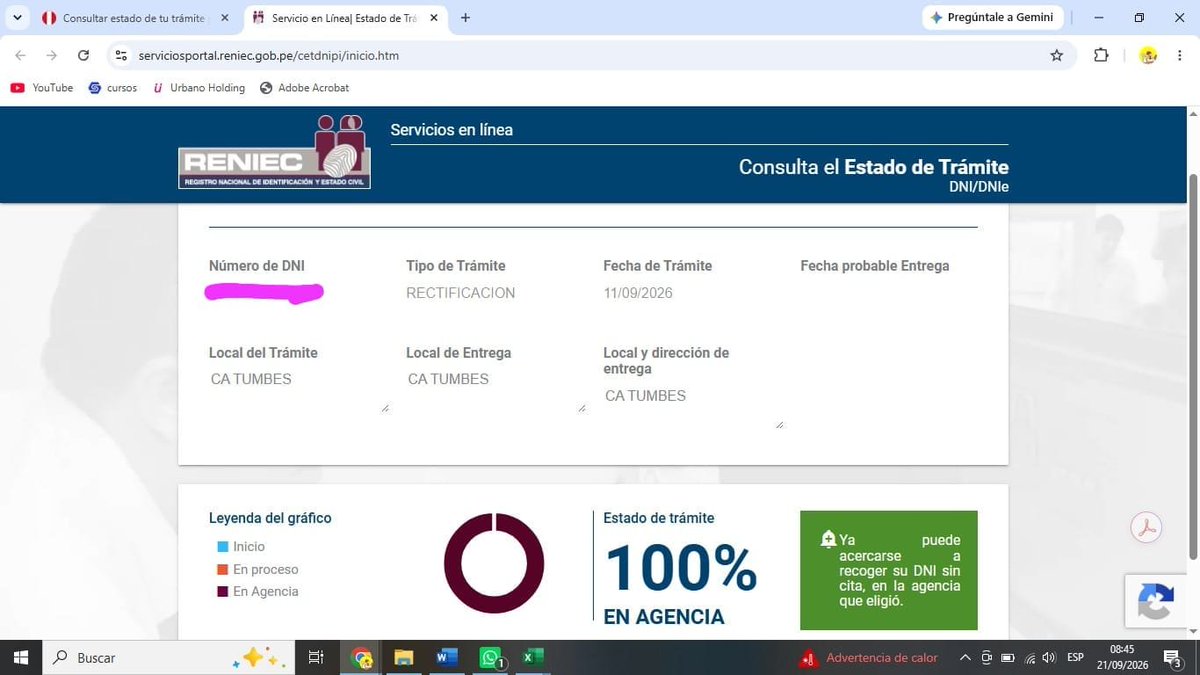Screen dimensions: 1200x675
Task: Open Chrome from the taskbar
Action: [x=362, y=657]
